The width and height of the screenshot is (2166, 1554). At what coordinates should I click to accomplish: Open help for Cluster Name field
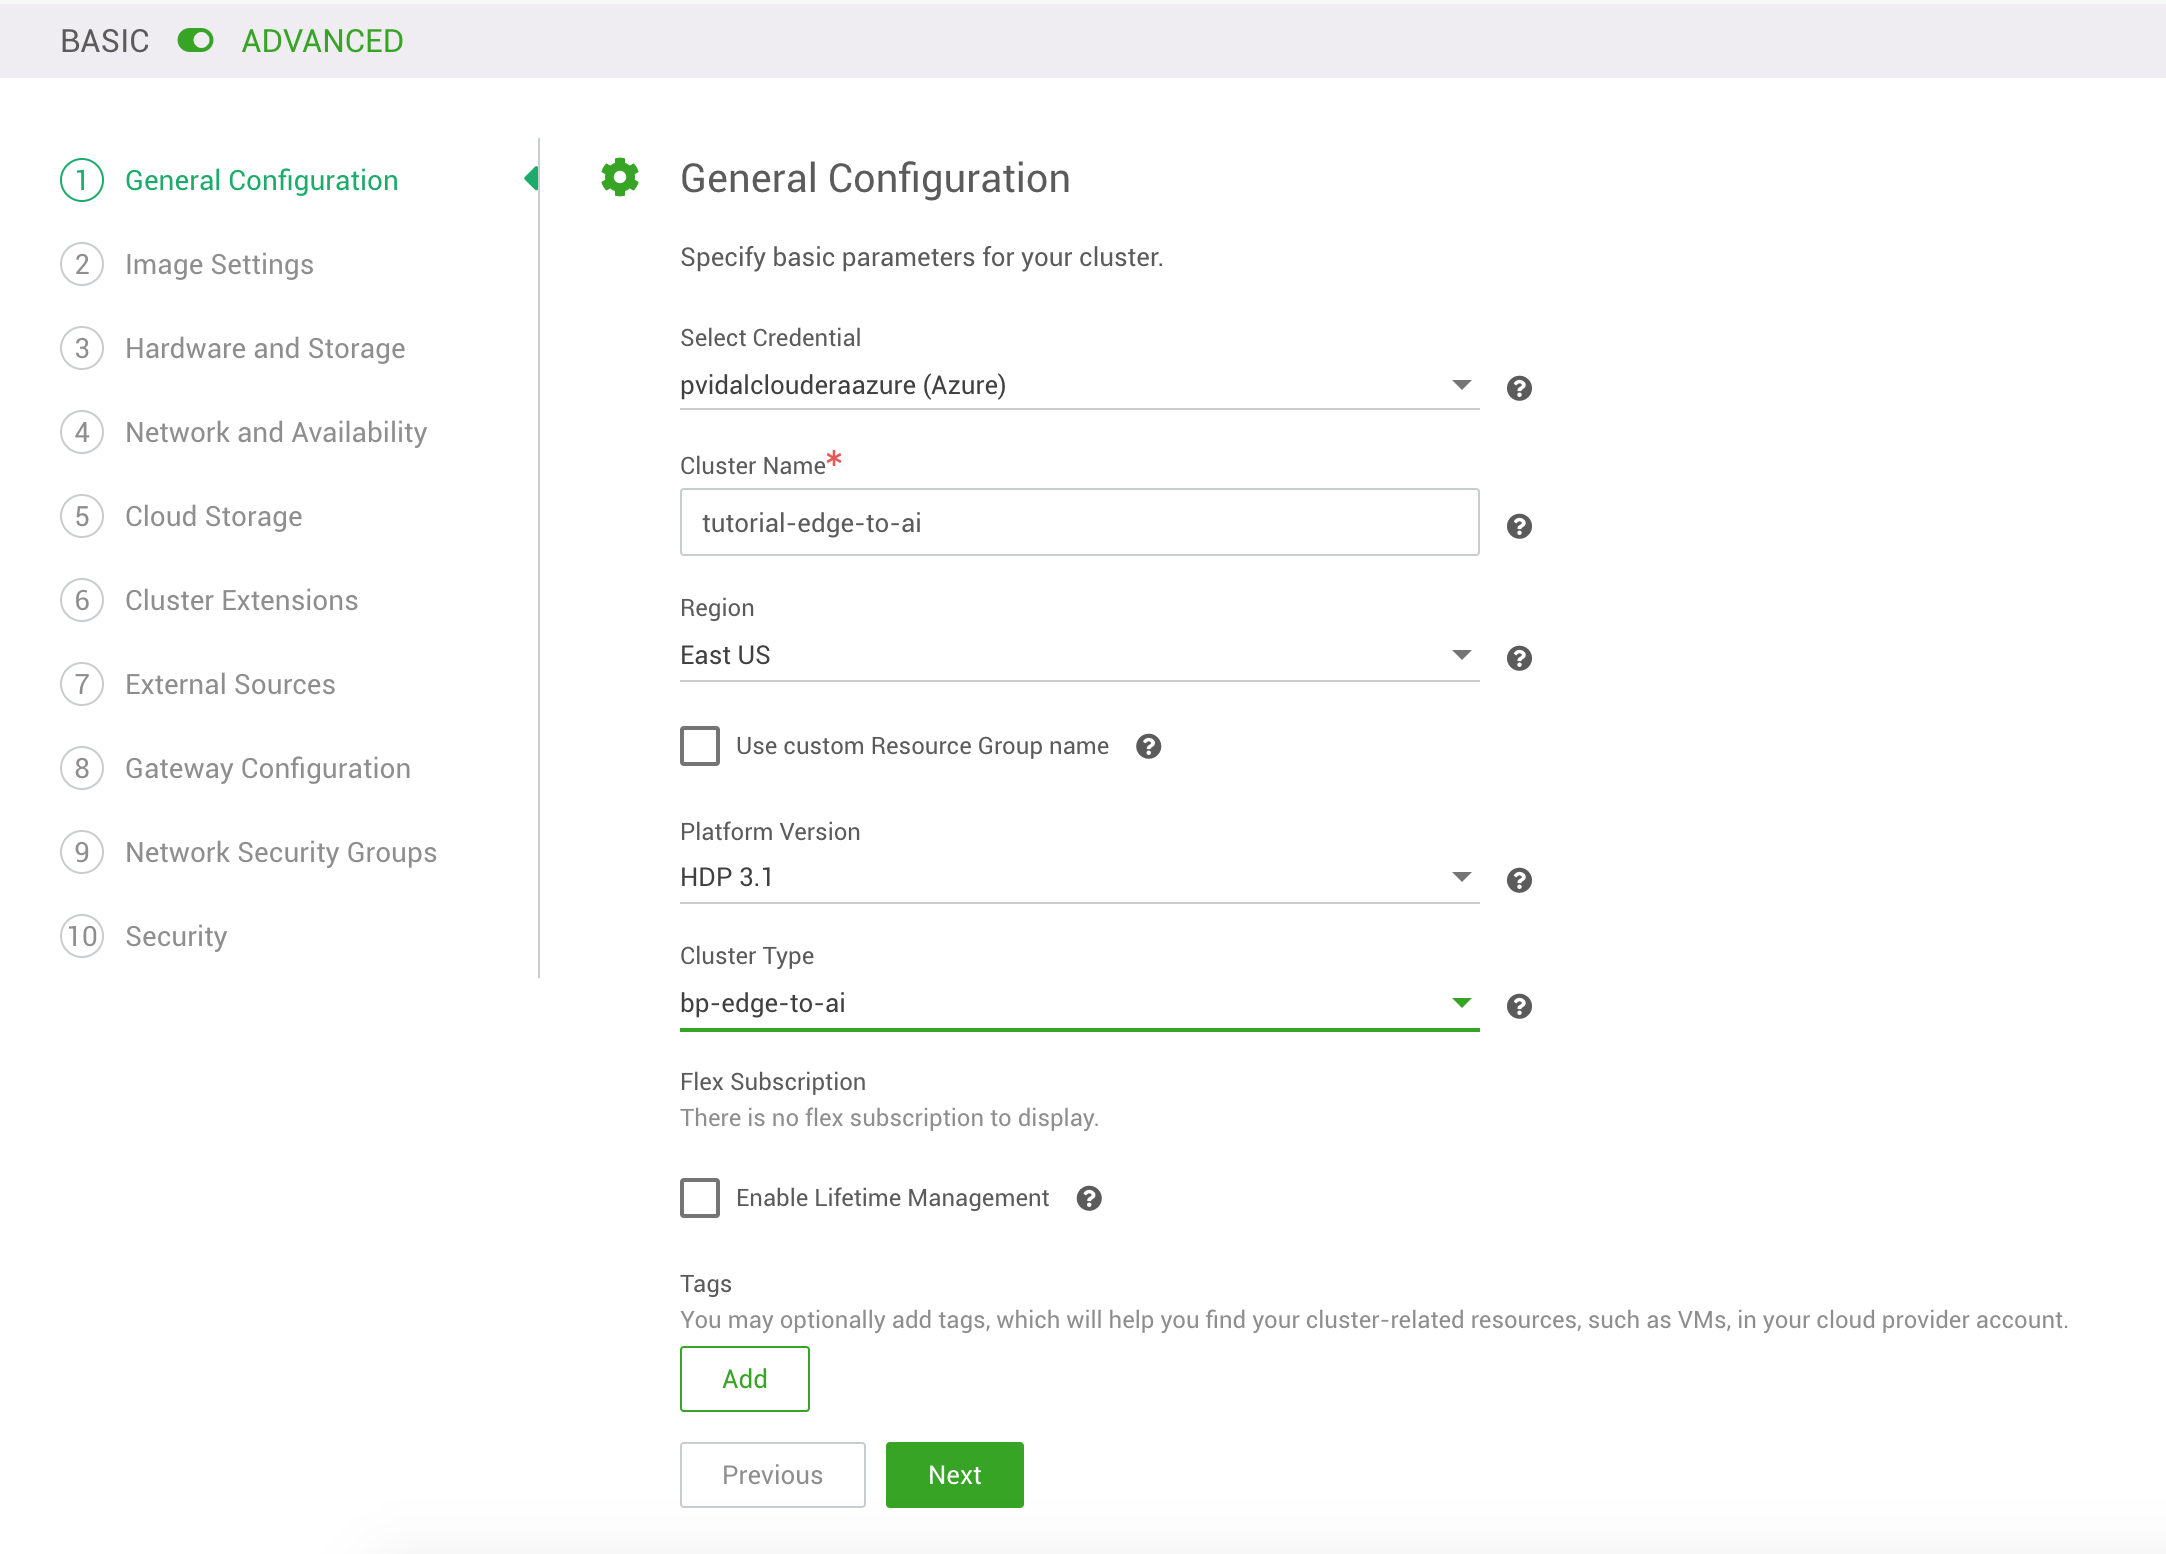click(1519, 525)
